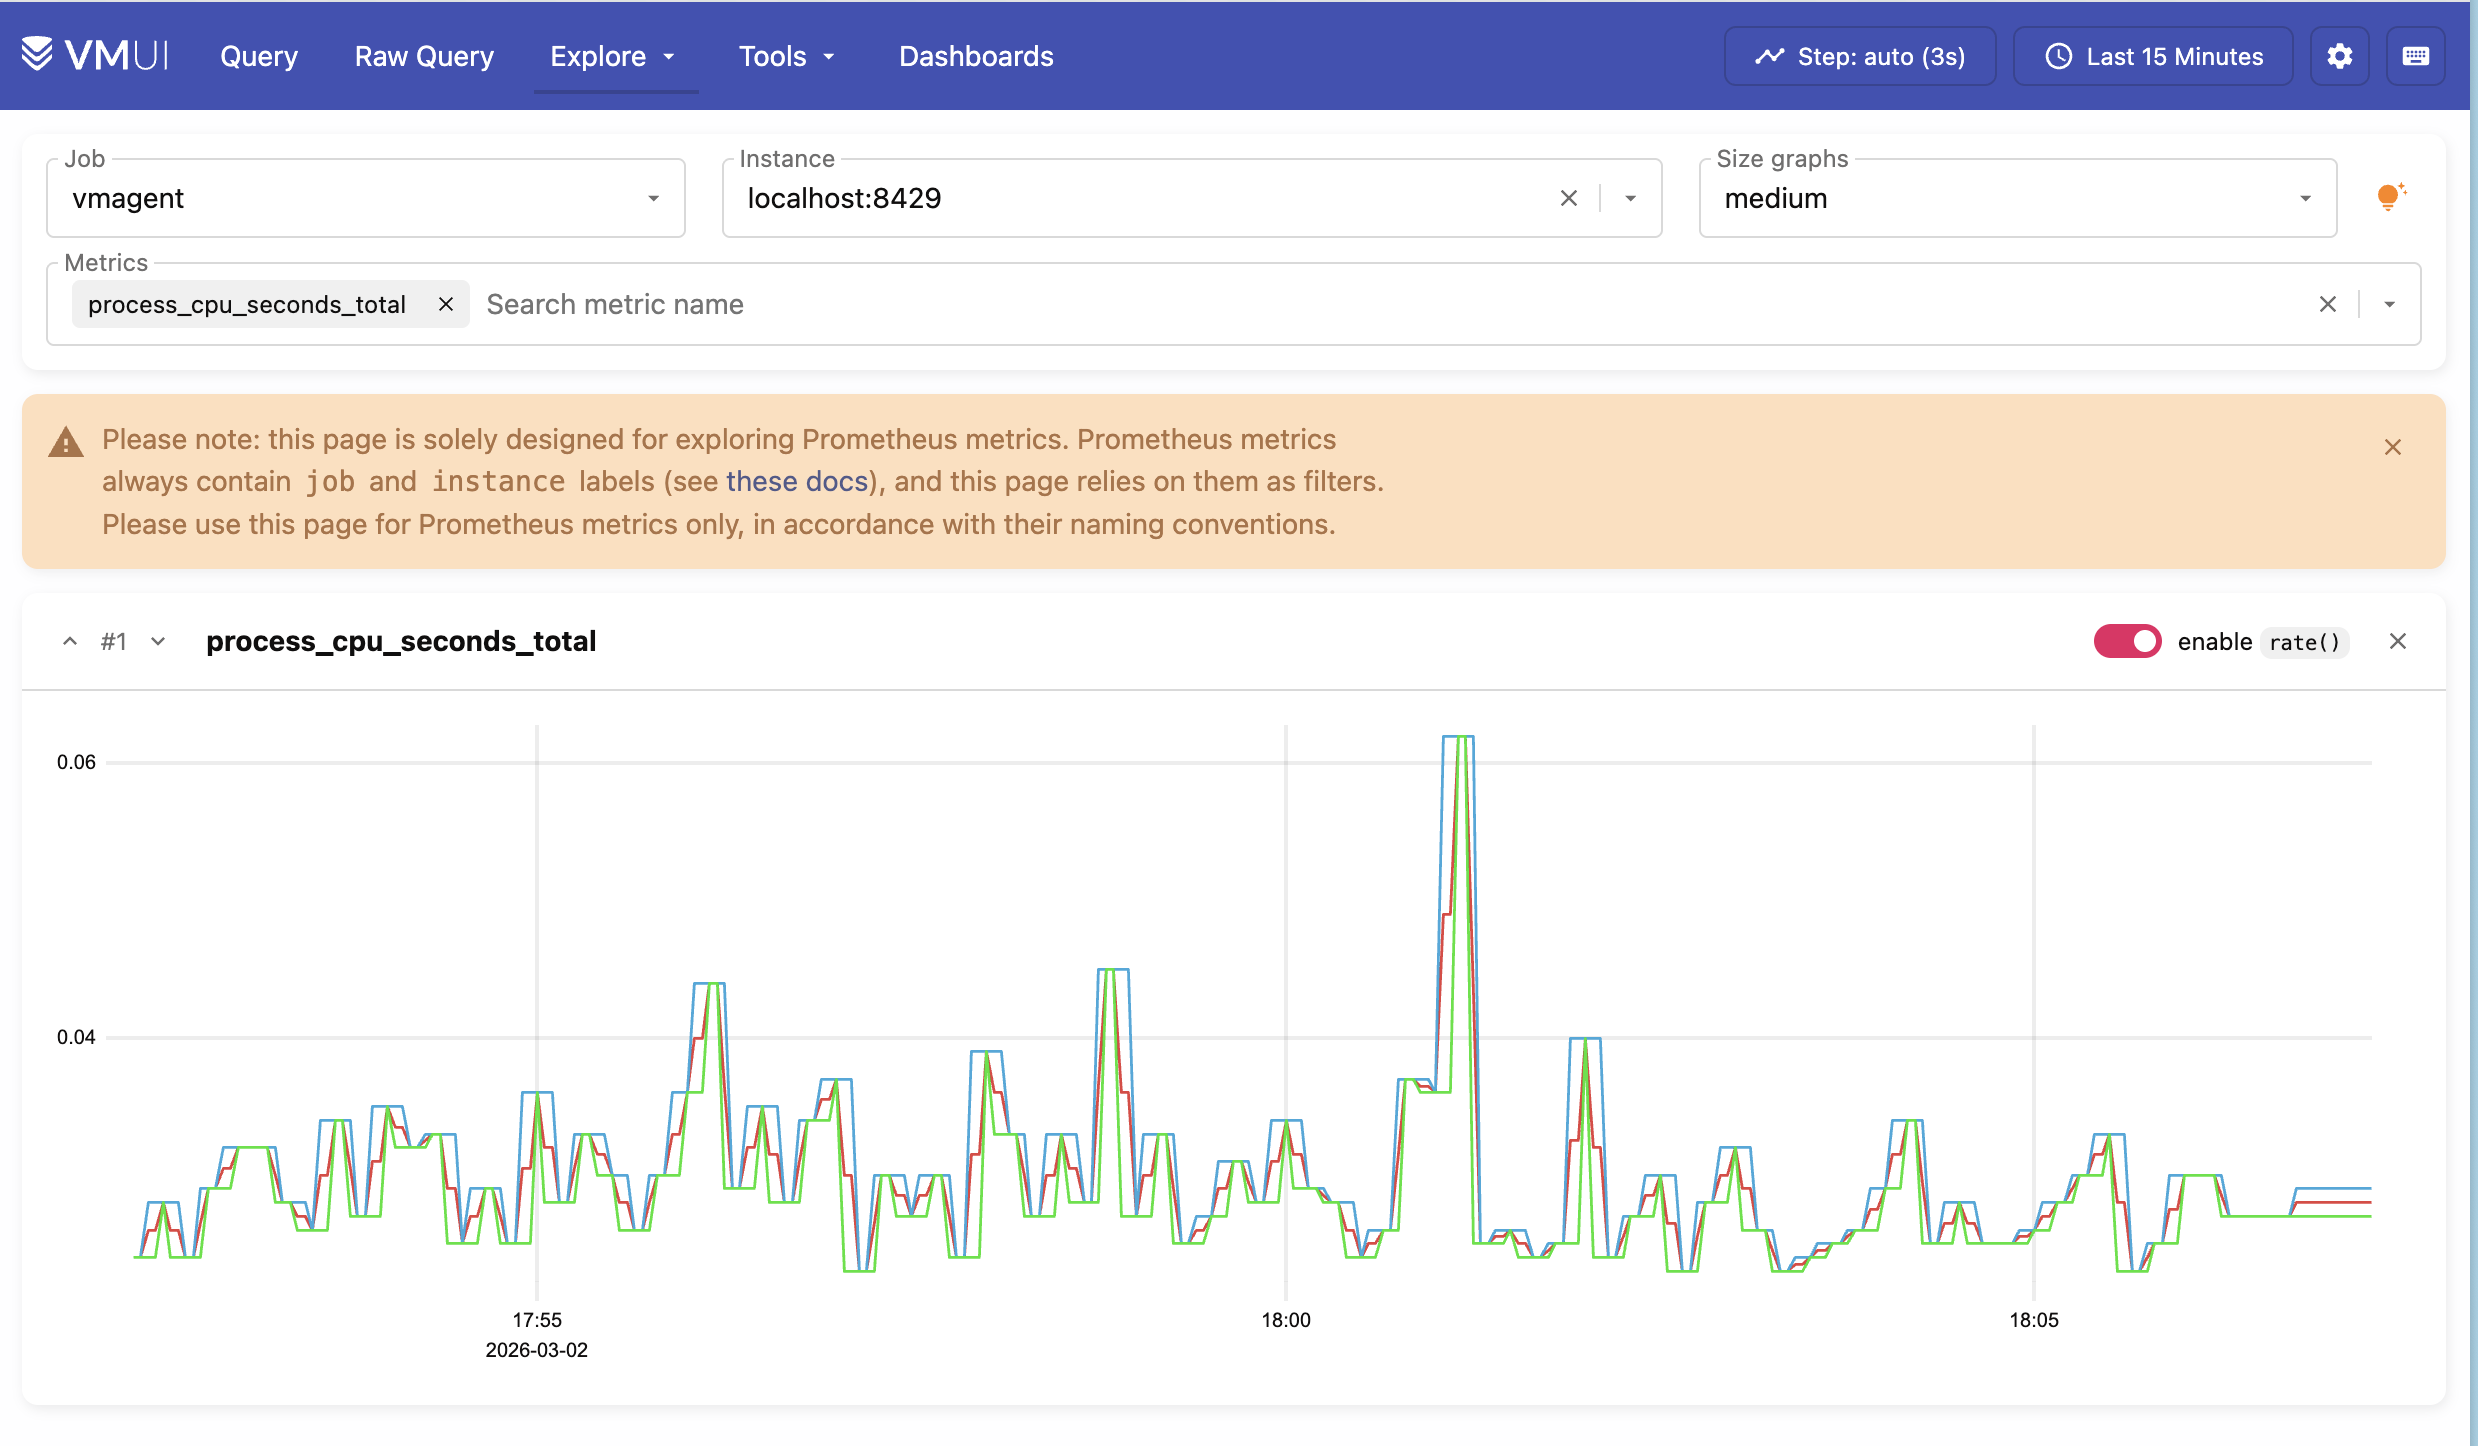Viewport: 2478px width, 1446px height.
Task: Click the process_cpu_seconds_total graph title
Action: tap(401, 641)
